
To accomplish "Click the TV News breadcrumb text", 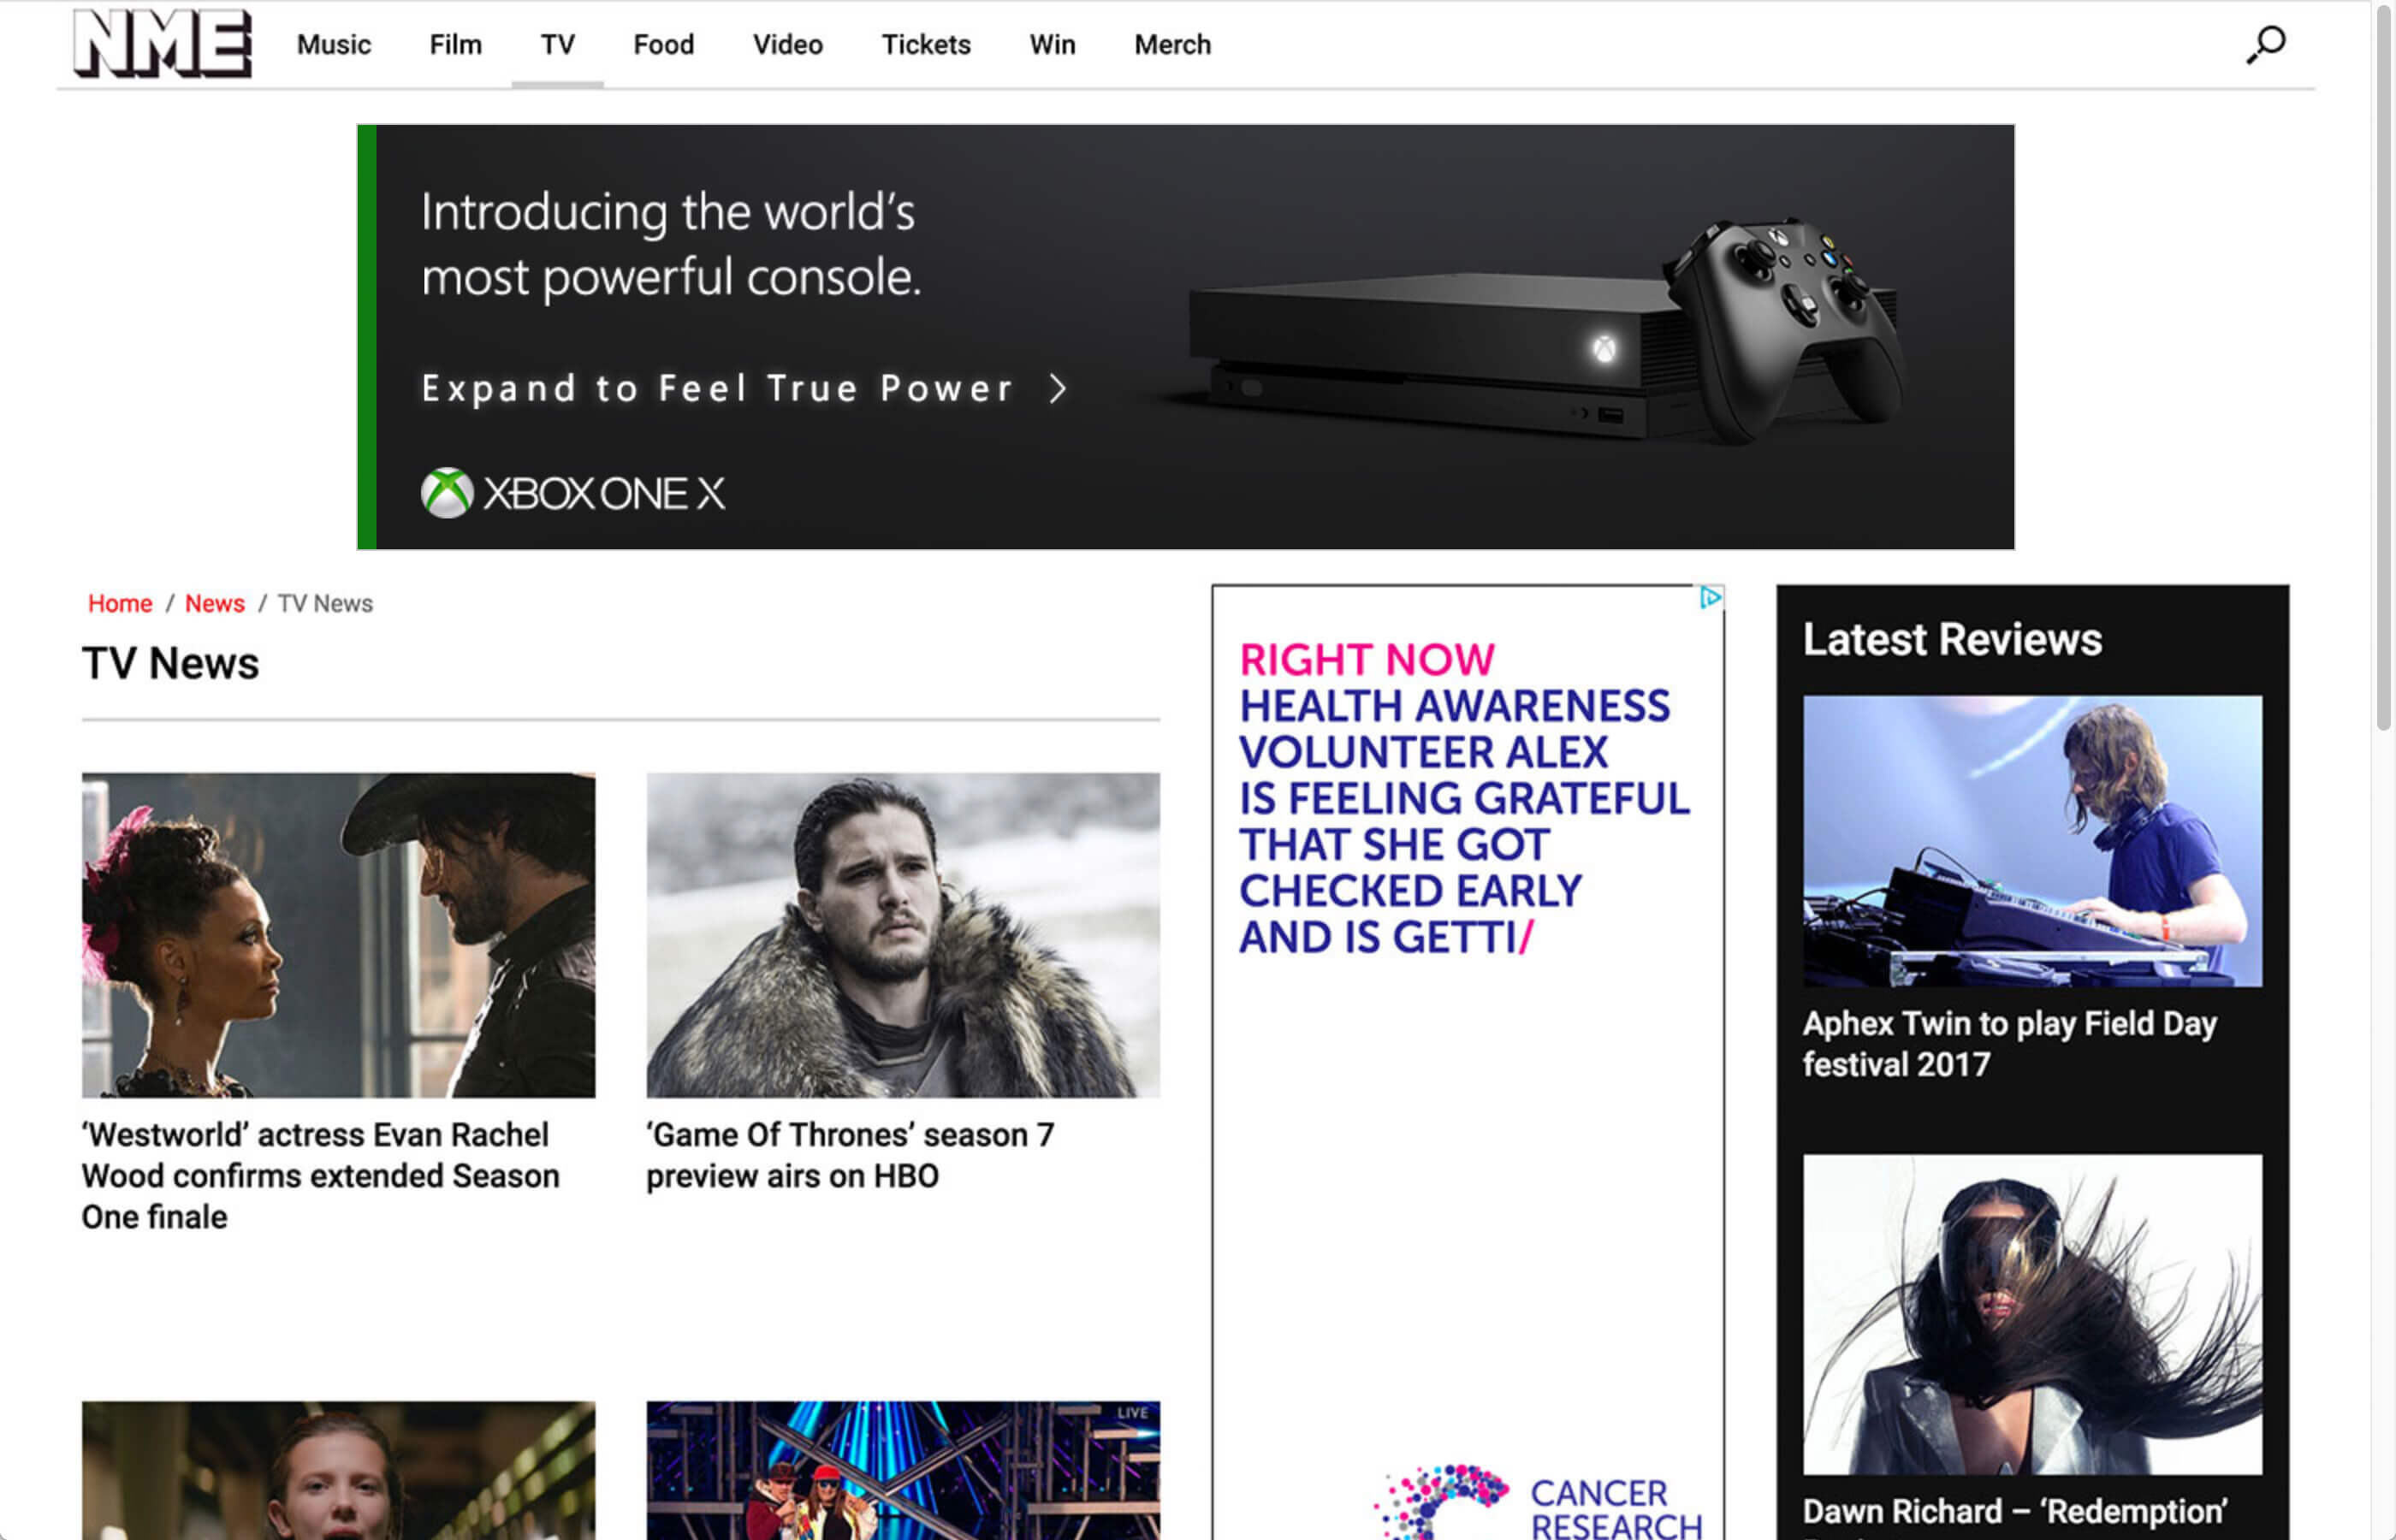I will coord(325,604).
